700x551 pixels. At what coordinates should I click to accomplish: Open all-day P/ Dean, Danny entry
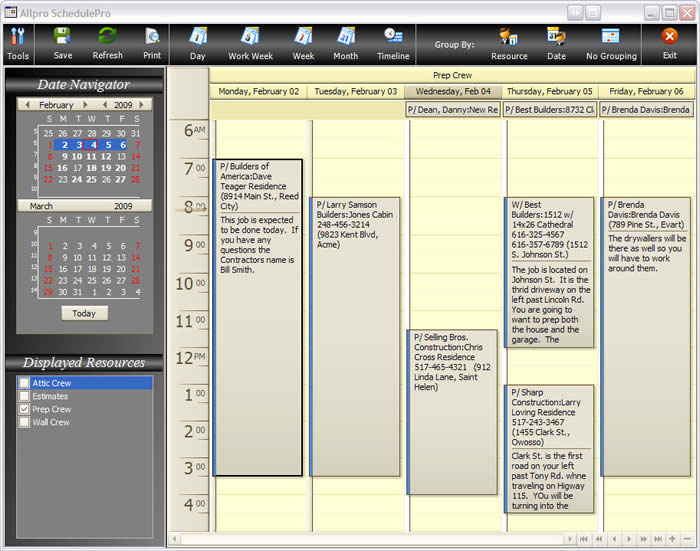453,110
